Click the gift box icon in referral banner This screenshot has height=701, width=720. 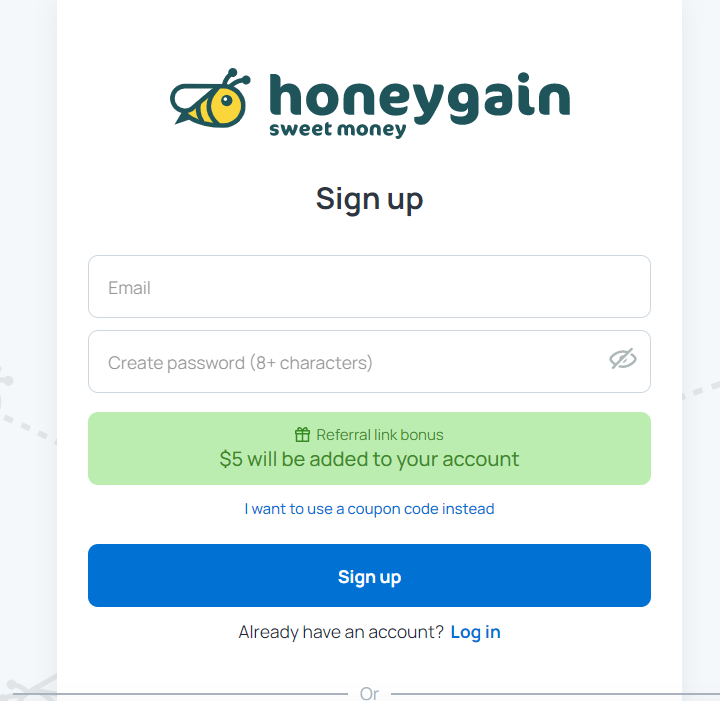(x=302, y=434)
